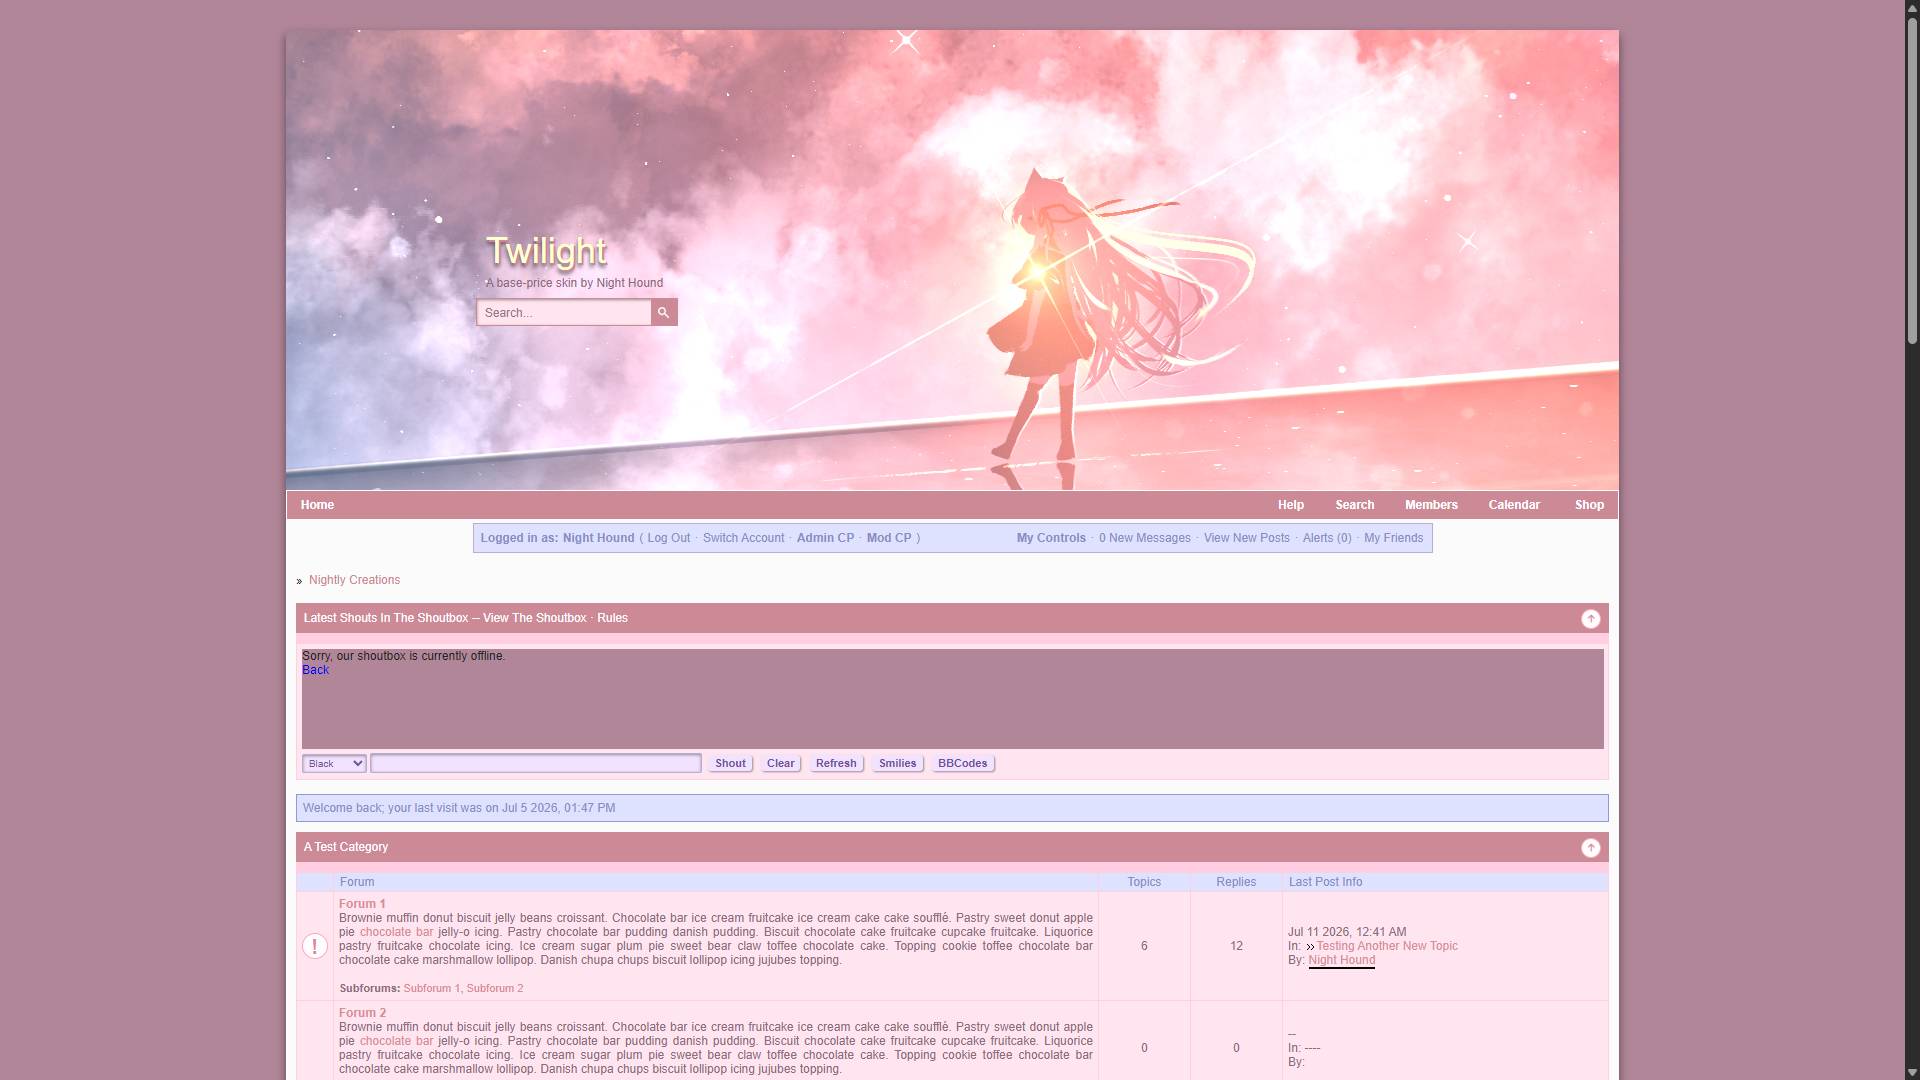Click the Topics column header
This screenshot has width=1920, height=1080.
(x=1144, y=882)
